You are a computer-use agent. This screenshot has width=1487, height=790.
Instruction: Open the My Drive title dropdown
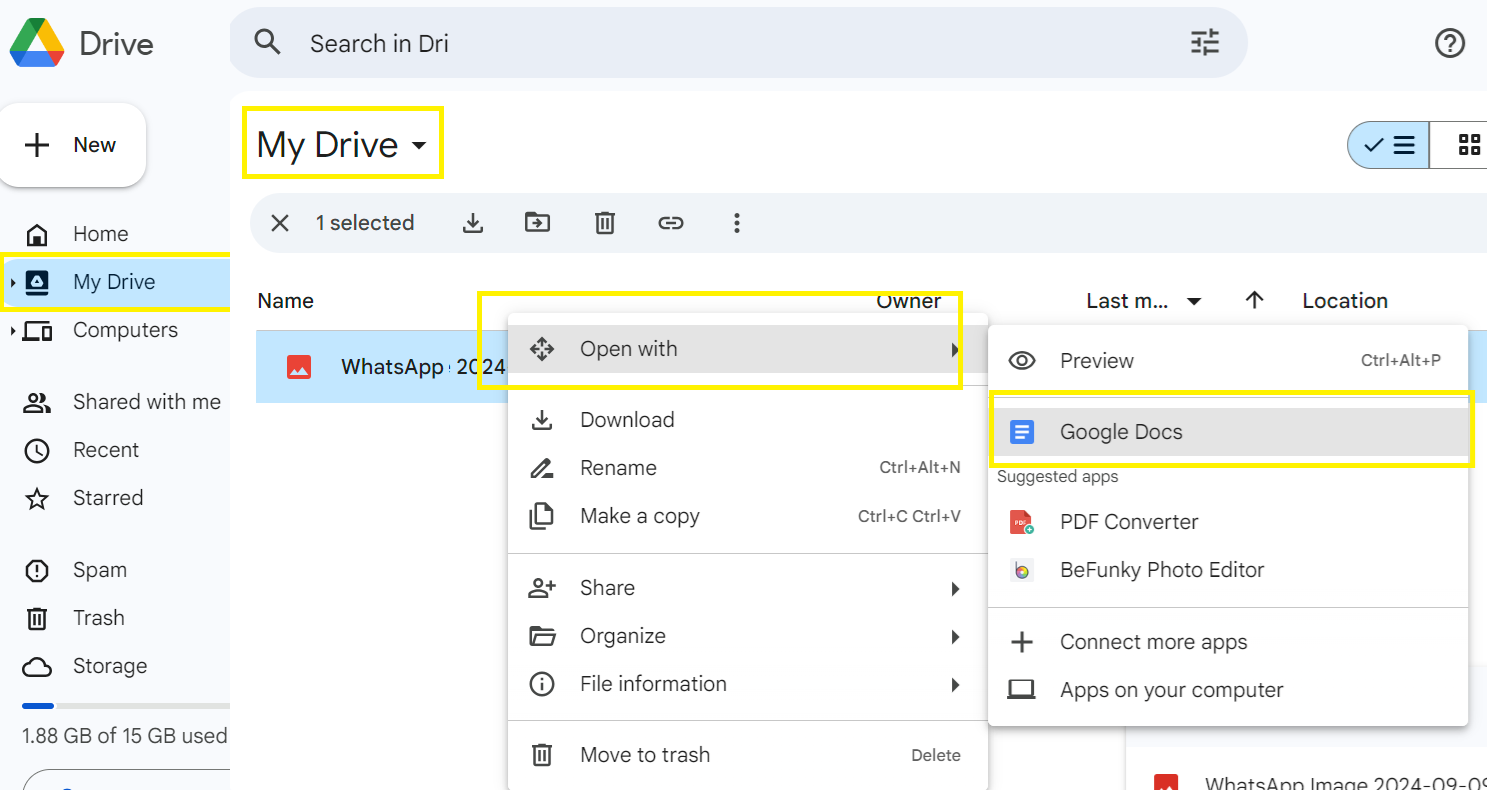[342, 145]
